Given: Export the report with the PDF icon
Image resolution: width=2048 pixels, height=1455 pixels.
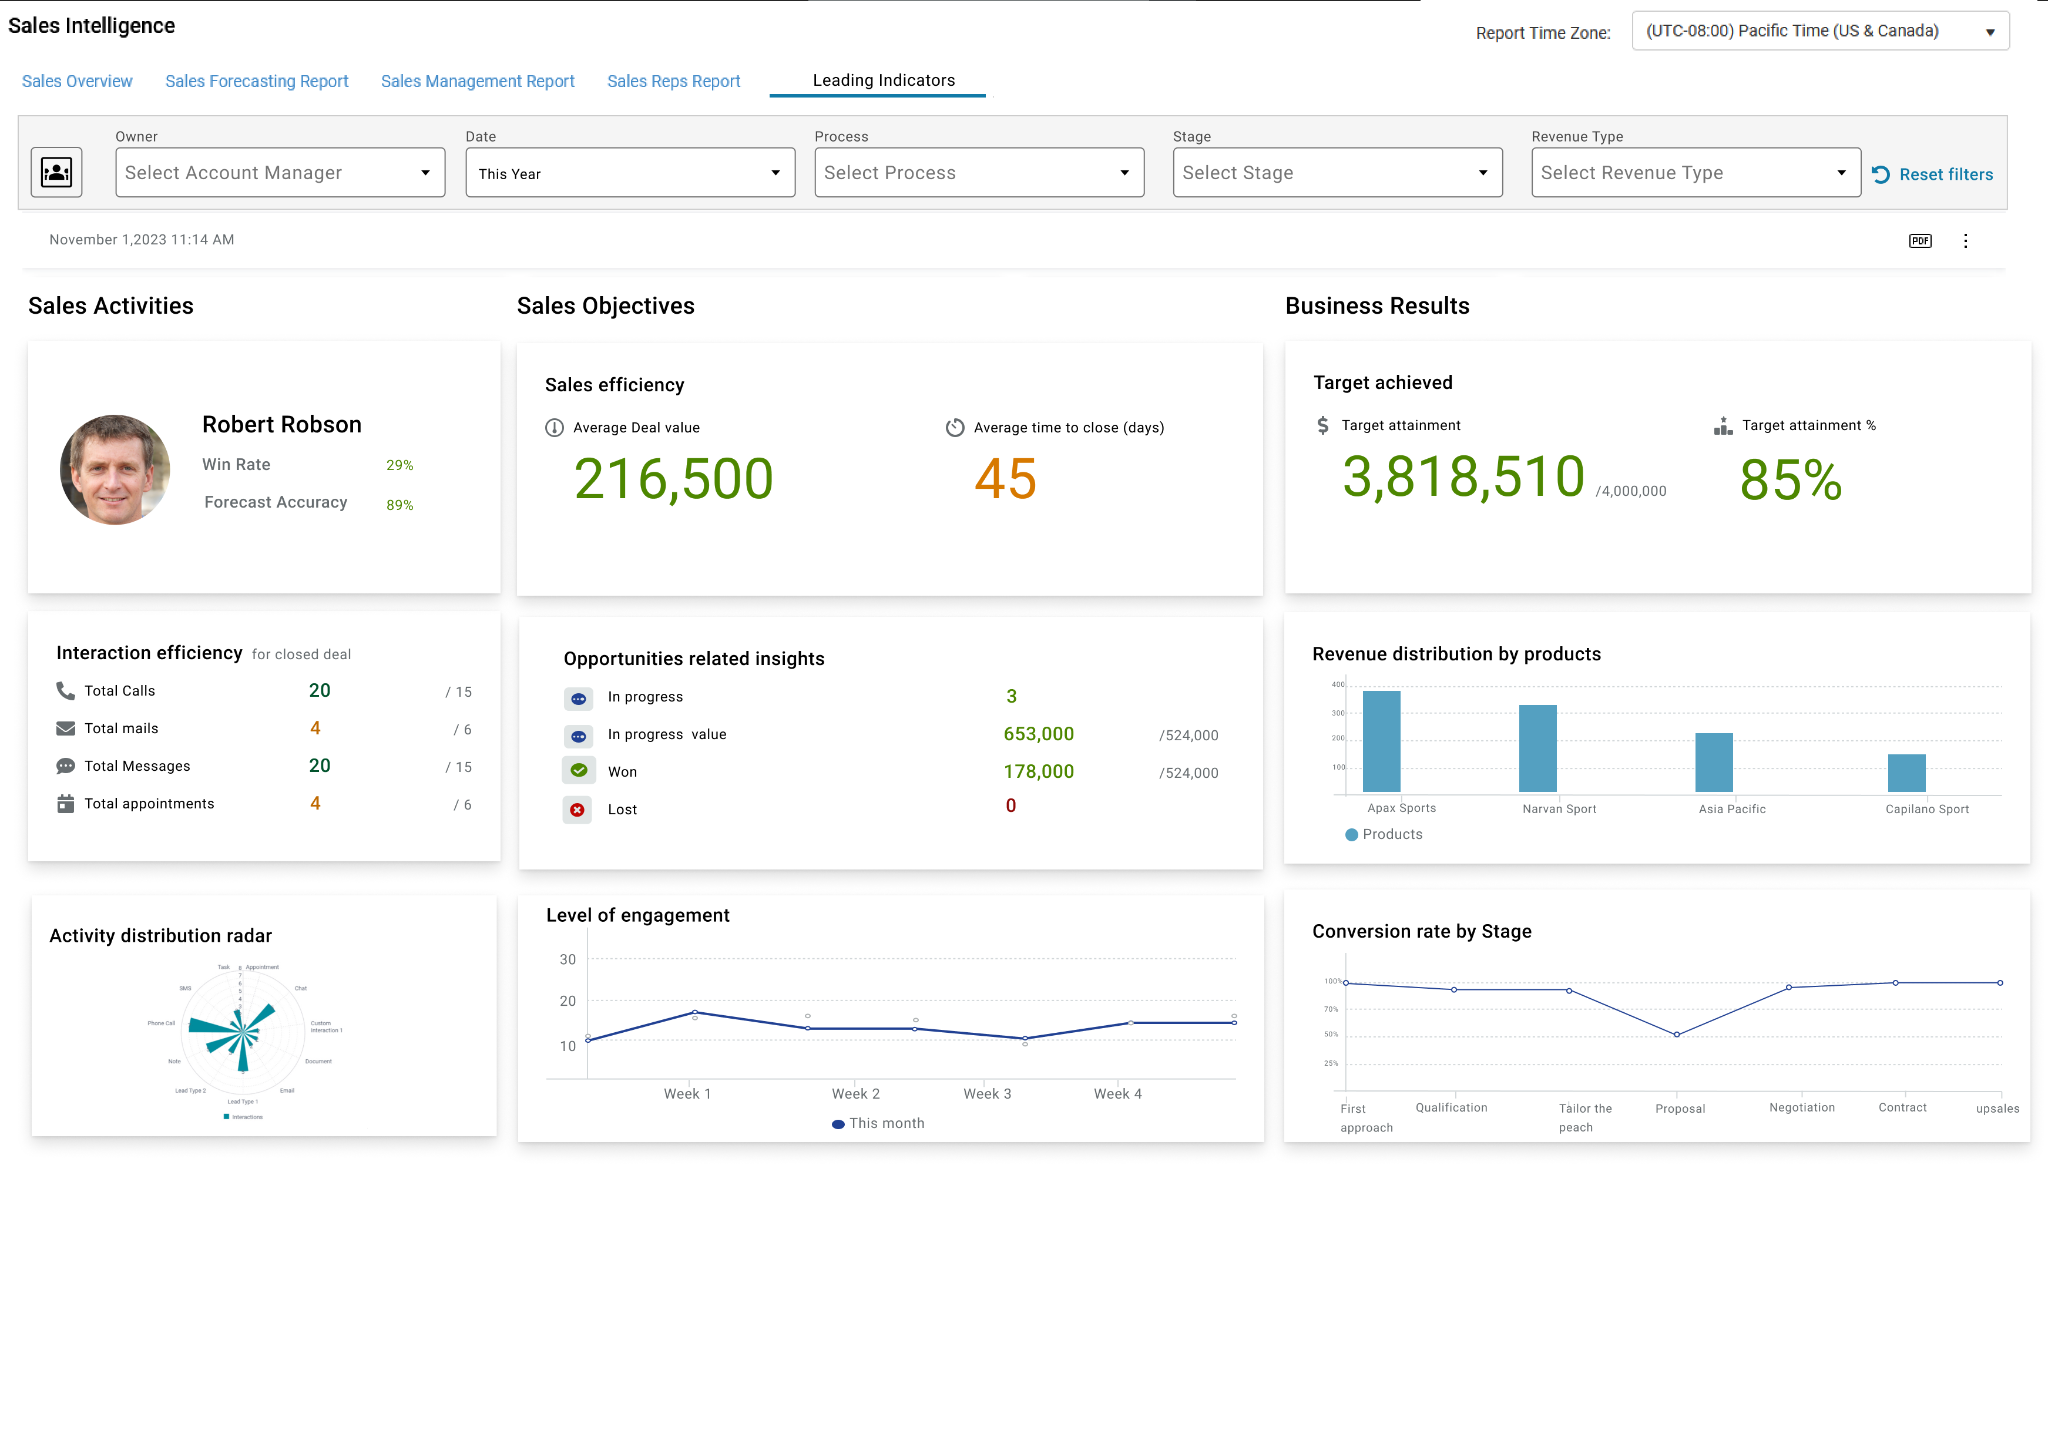Looking at the screenshot, I should (x=1920, y=241).
